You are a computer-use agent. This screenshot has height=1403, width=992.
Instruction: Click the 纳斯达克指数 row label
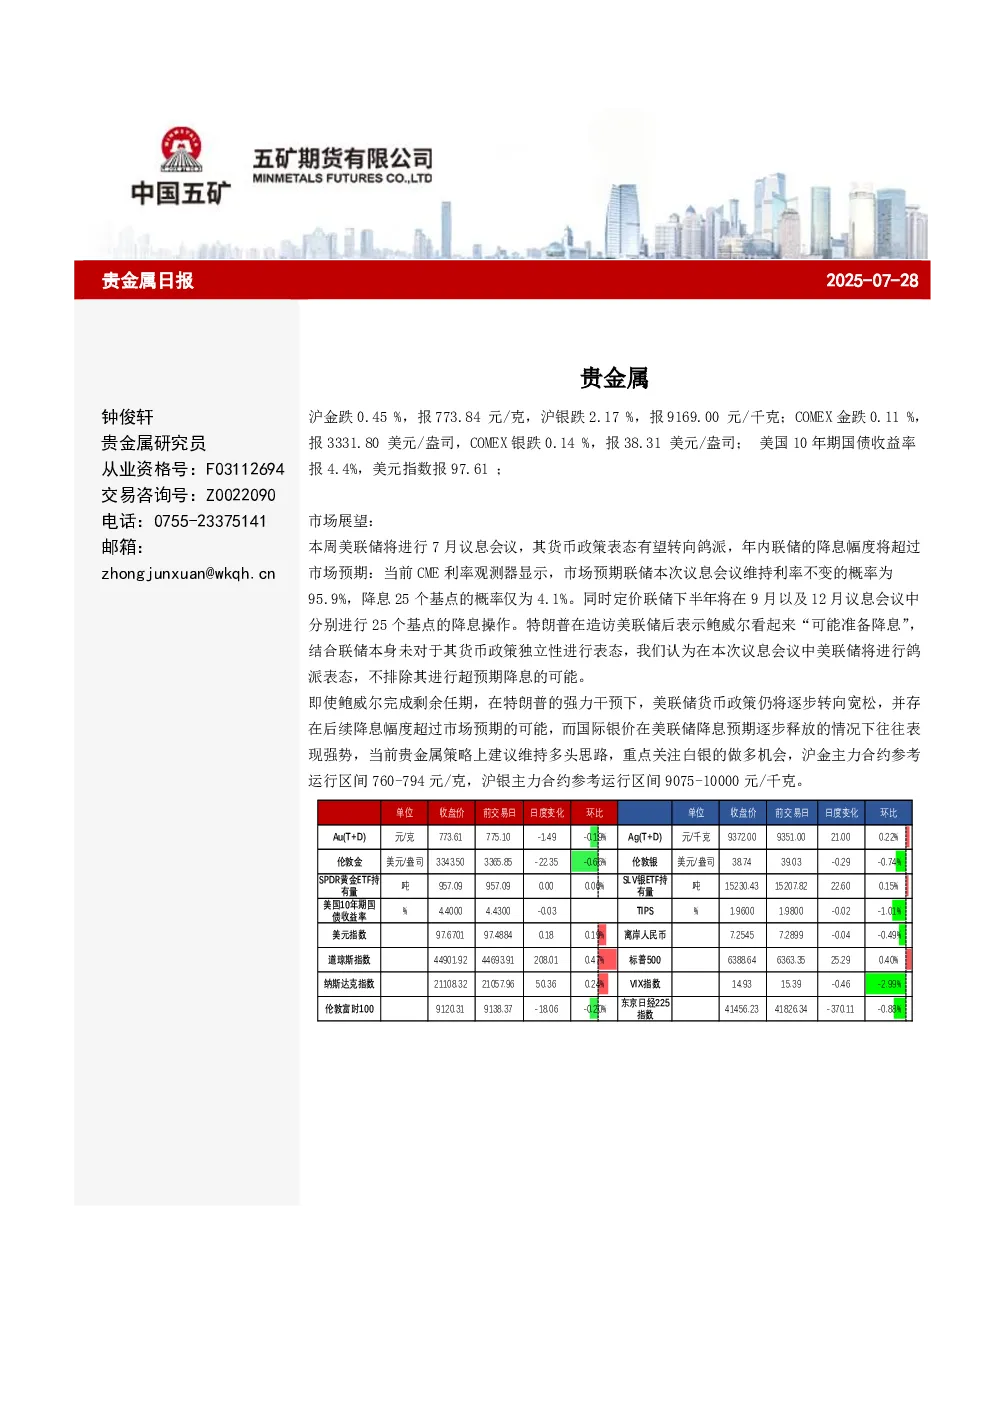(x=349, y=984)
